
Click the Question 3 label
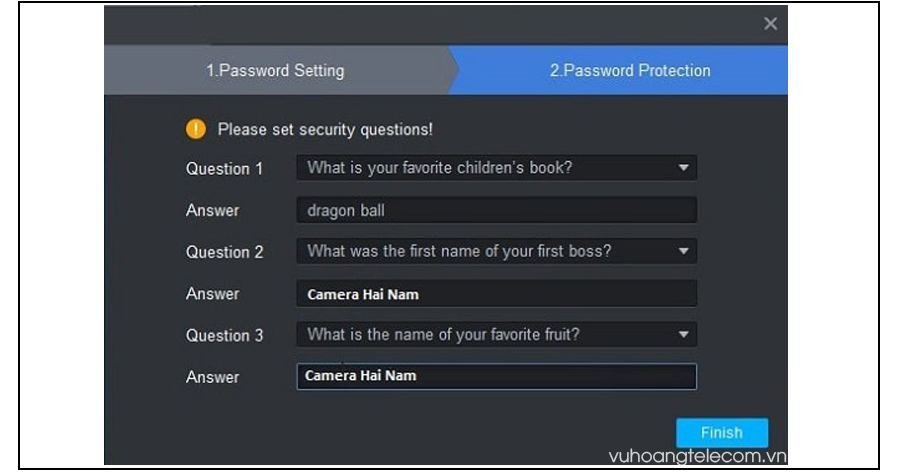tap(224, 336)
